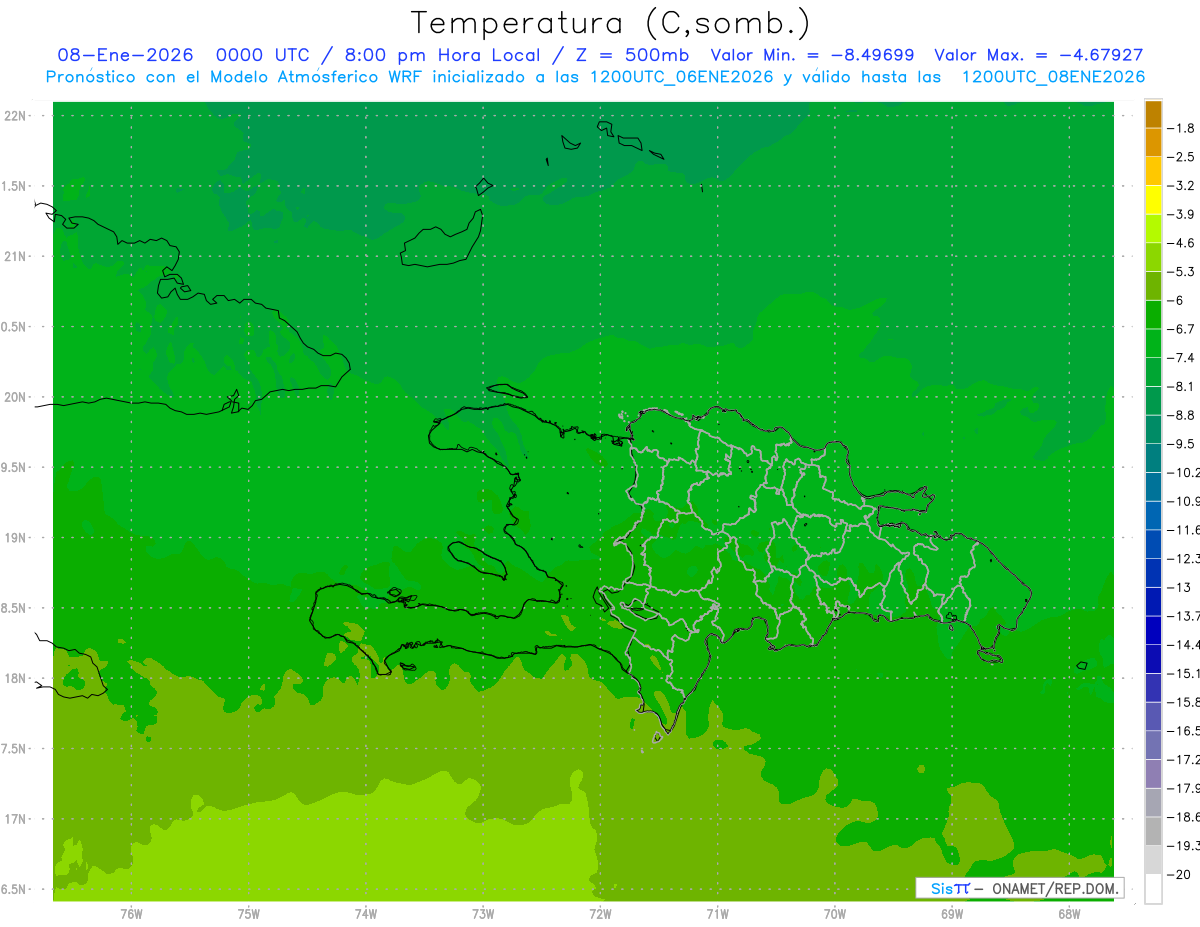Pick the legend swatch between -3.9 and -4.6
1200x927 pixels.
(x=1153, y=228)
